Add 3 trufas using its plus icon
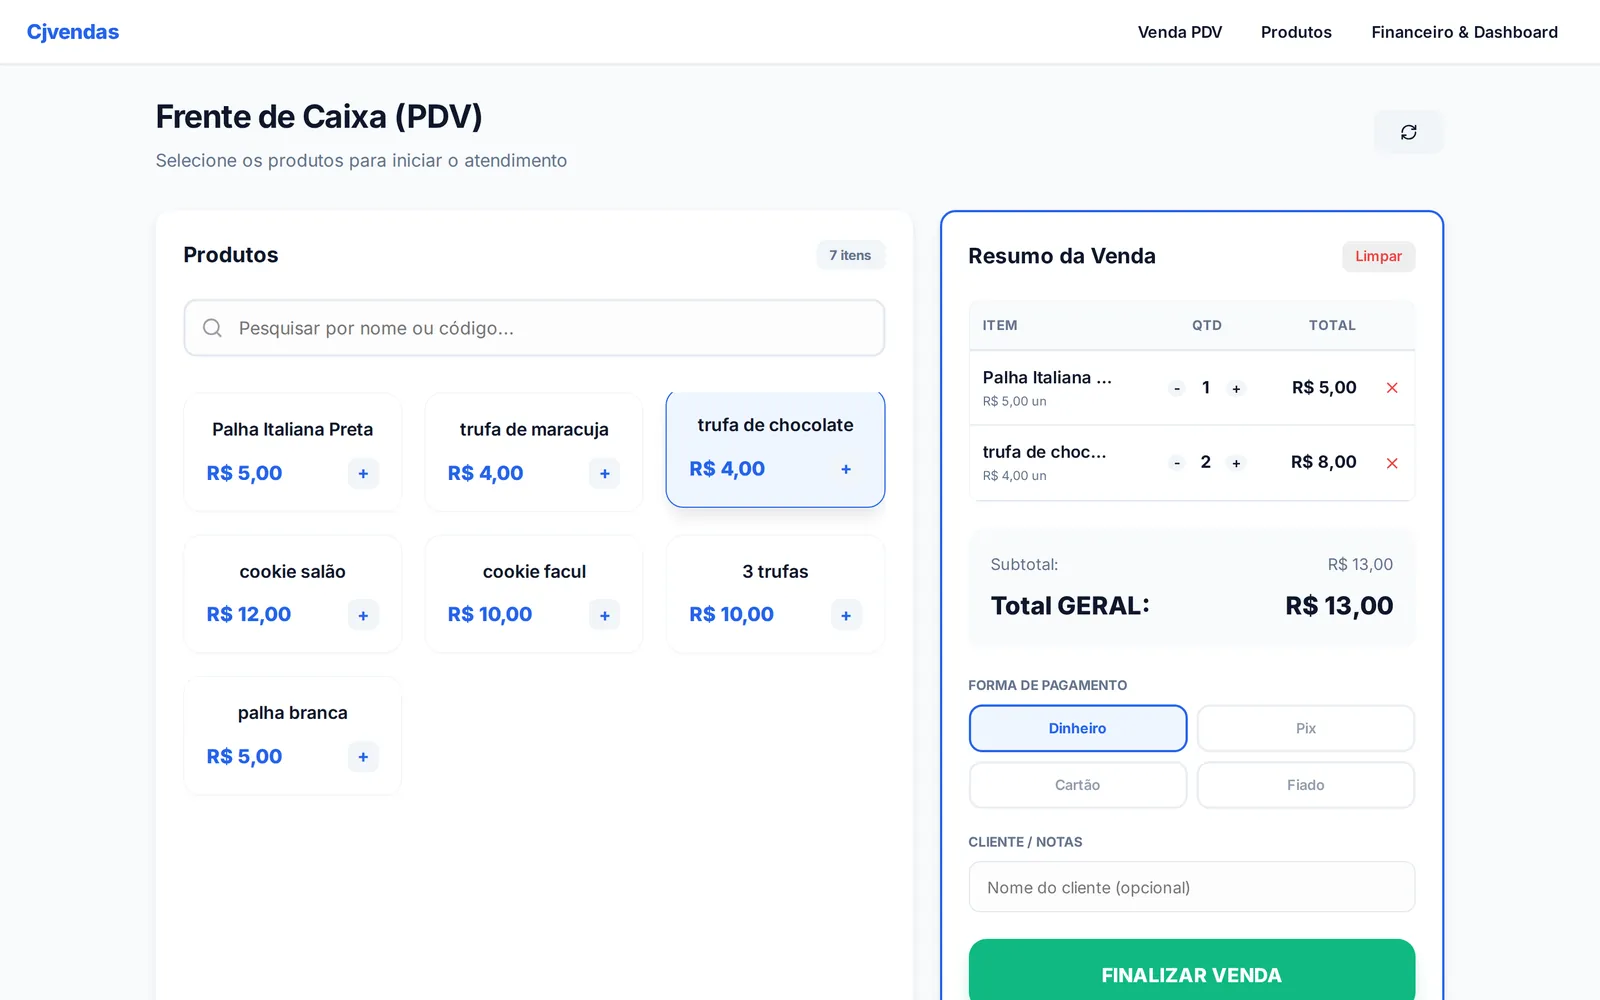The width and height of the screenshot is (1600, 1000). pos(846,616)
